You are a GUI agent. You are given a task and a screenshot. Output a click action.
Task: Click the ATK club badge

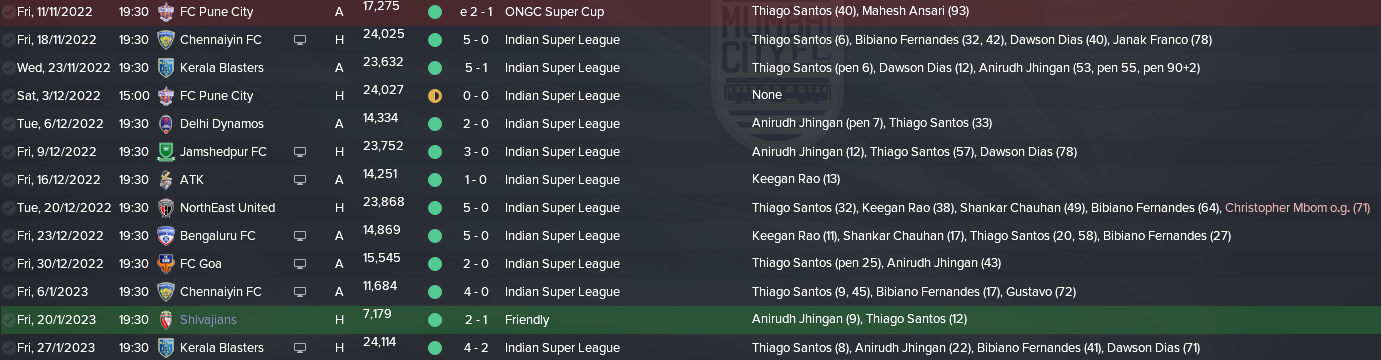(x=166, y=180)
